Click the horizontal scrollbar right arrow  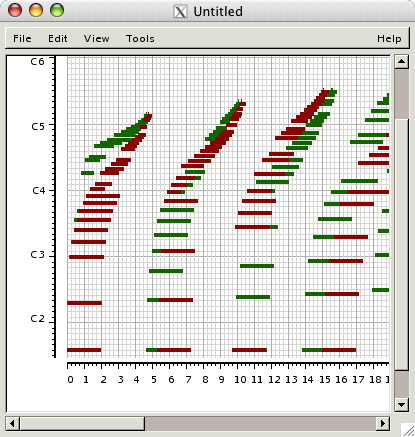(x=383, y=424)
